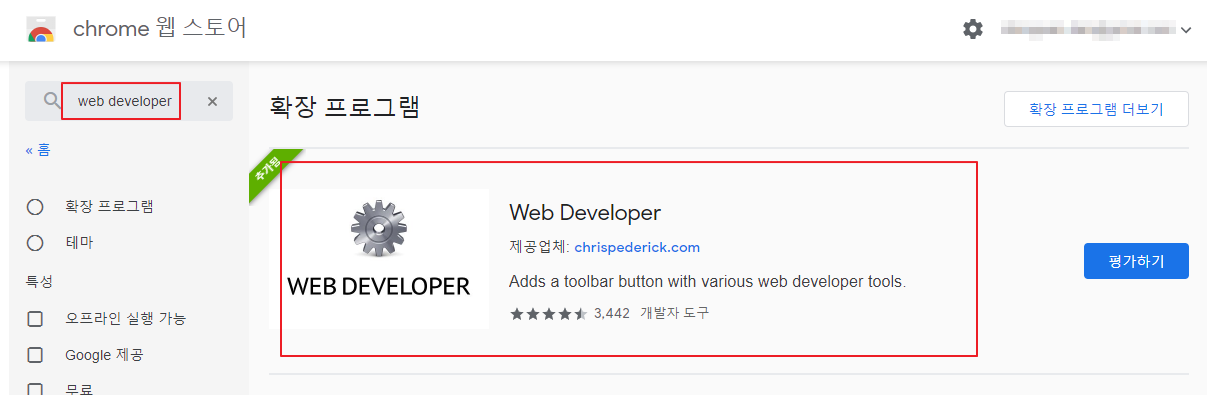The height and width of the screenshot is (395, 1207).
Task: Click the search magnifier icon
Action: point(53,101)
